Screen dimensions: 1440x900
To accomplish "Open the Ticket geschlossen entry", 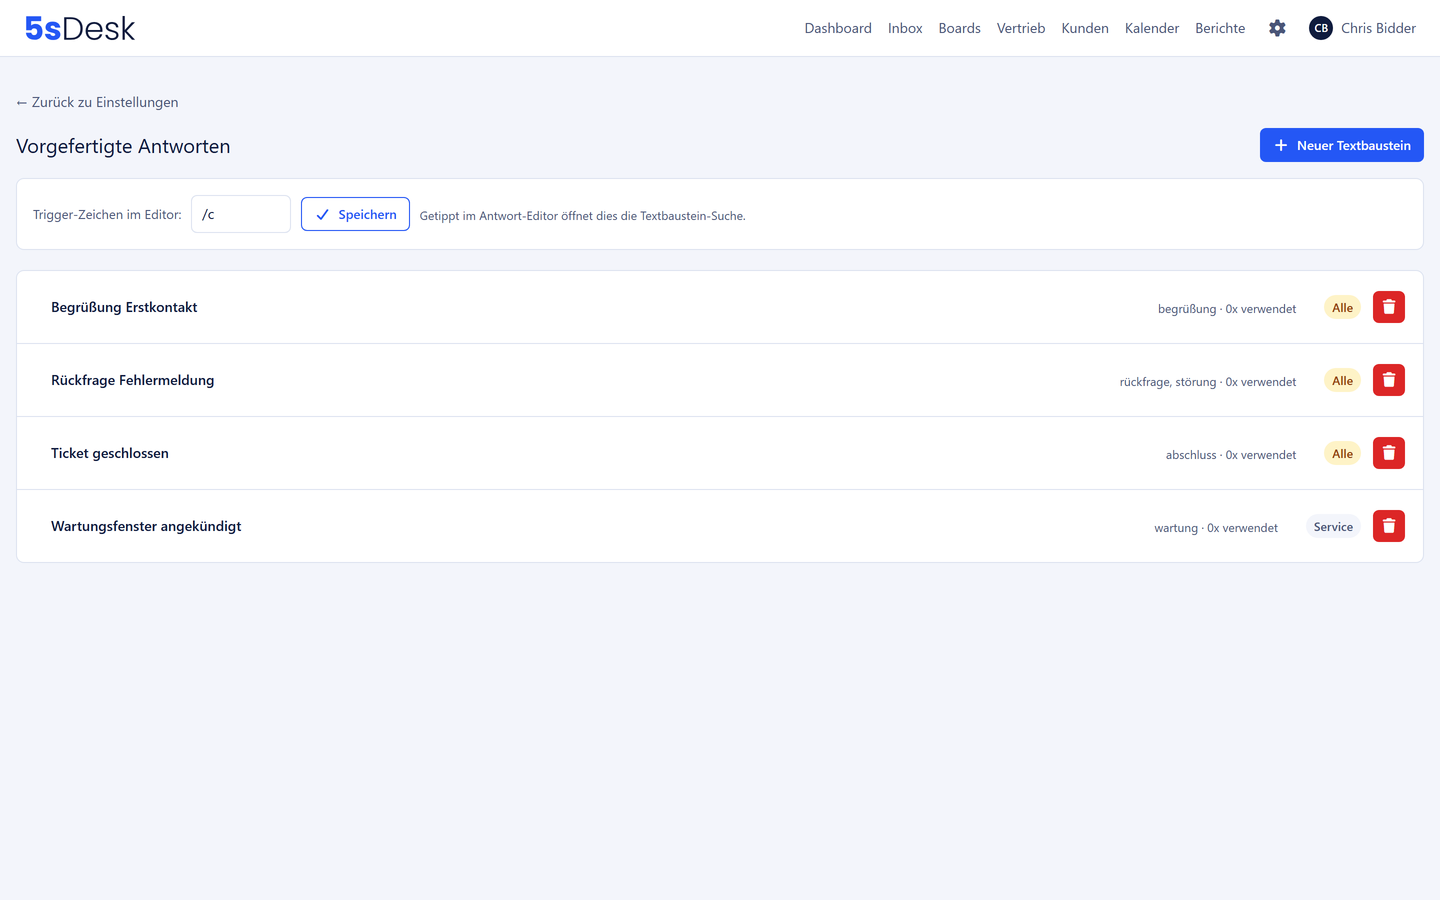I will tap(110, 453).
